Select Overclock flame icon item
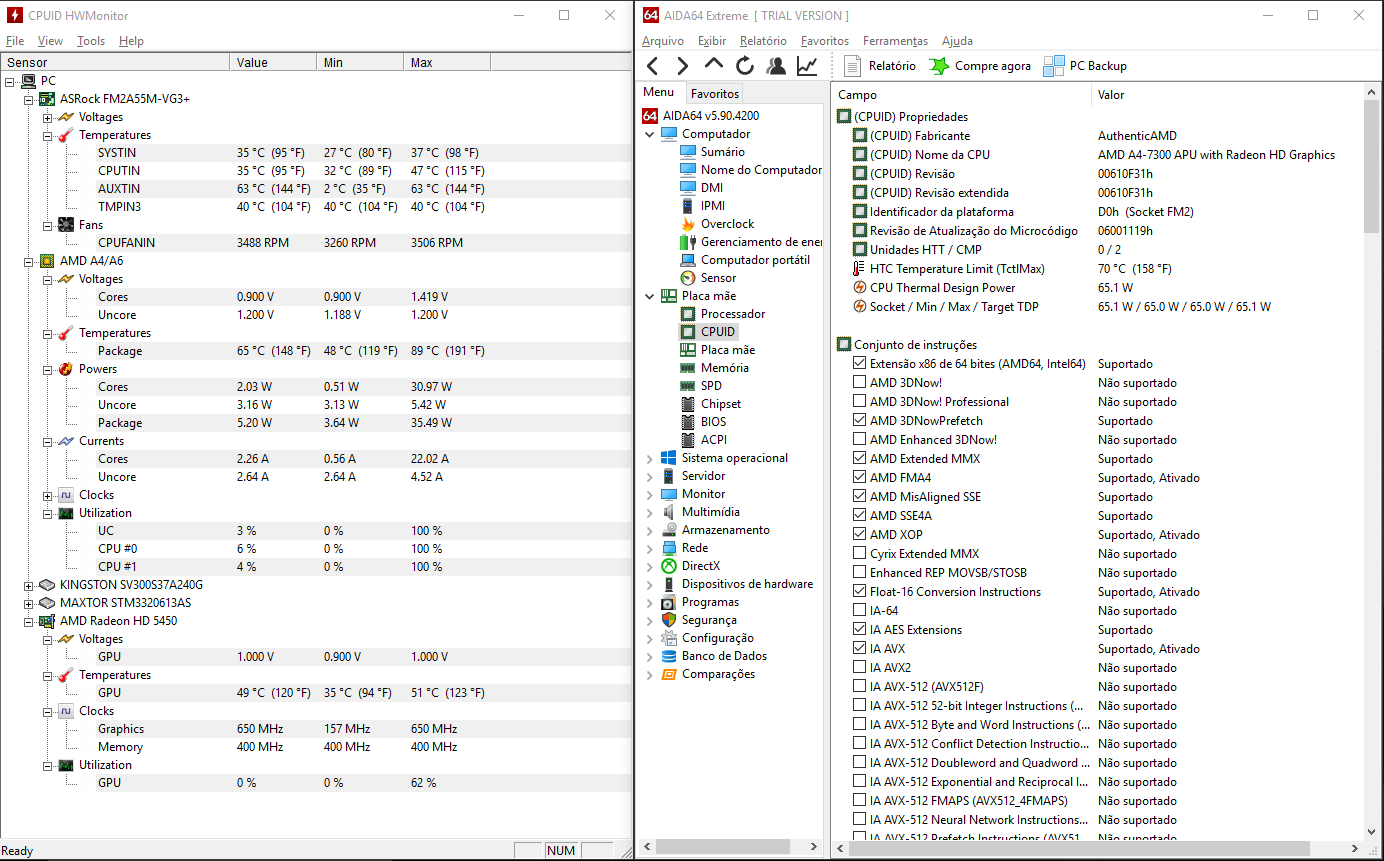The width and height of the screenshot is (1384, 861). coord(688,224)
